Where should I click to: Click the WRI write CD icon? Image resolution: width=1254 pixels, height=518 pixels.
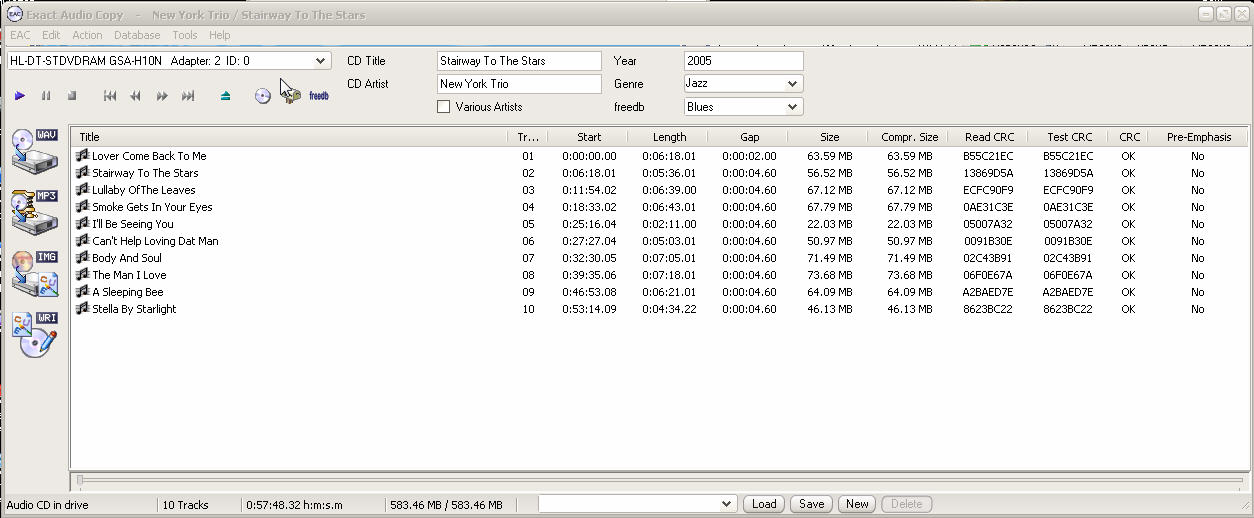coord(35,335)
